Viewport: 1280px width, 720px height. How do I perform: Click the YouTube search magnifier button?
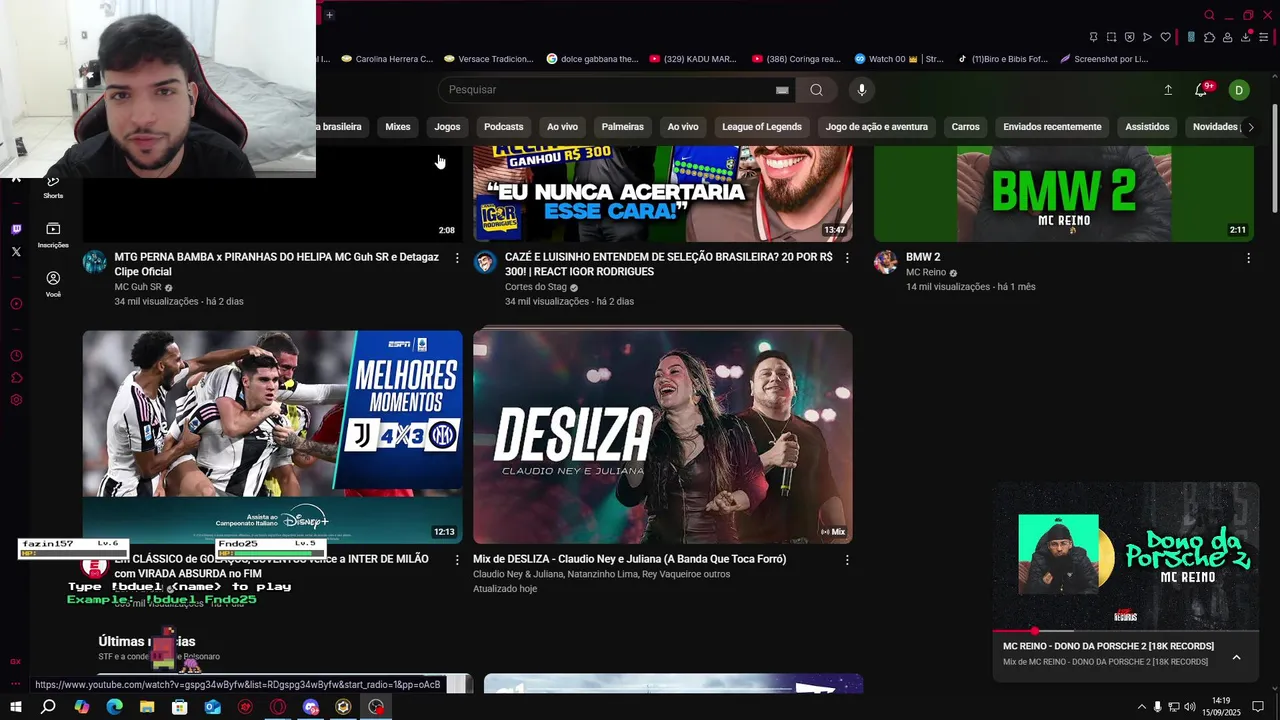(816, 90)
